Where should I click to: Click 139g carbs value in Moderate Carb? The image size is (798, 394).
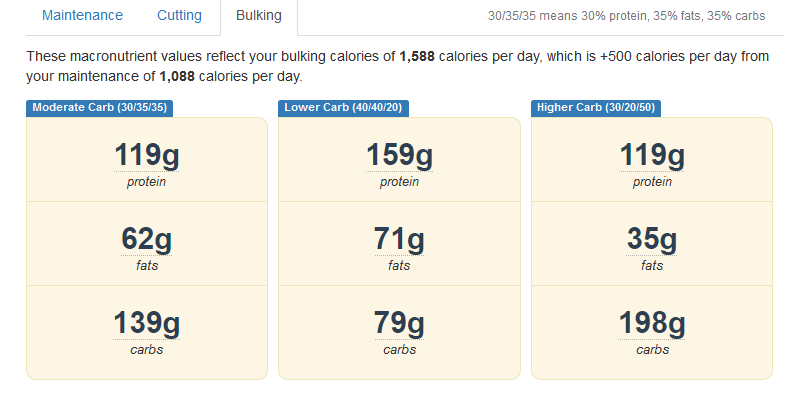[x=147, y=323]
